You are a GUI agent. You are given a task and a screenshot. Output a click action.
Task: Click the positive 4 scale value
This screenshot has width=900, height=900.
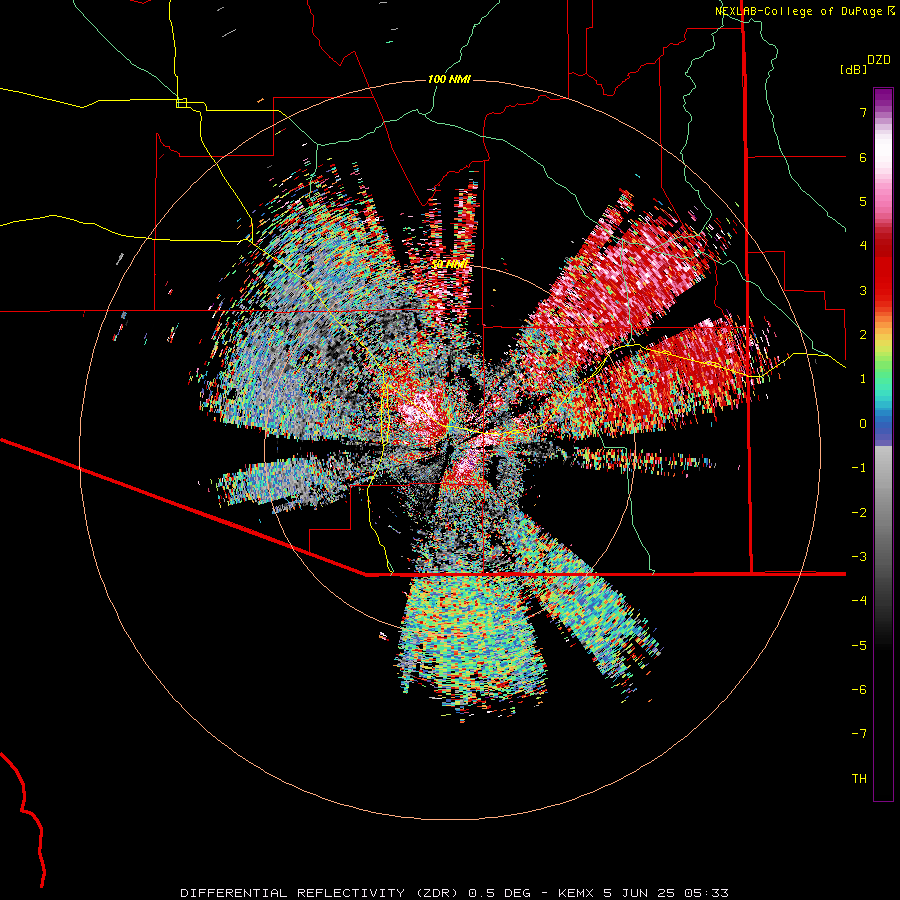point(863,246)
